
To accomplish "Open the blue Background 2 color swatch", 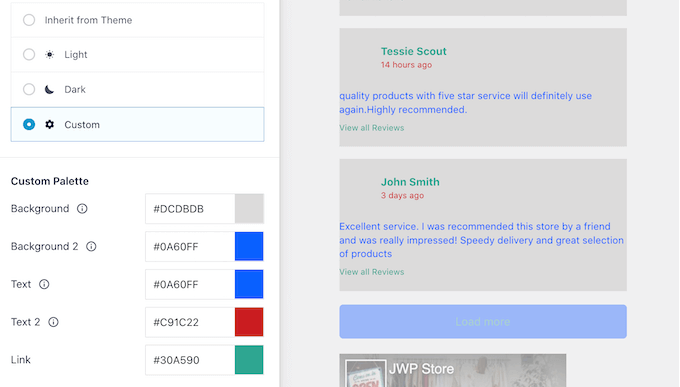I will pos(249,246).
